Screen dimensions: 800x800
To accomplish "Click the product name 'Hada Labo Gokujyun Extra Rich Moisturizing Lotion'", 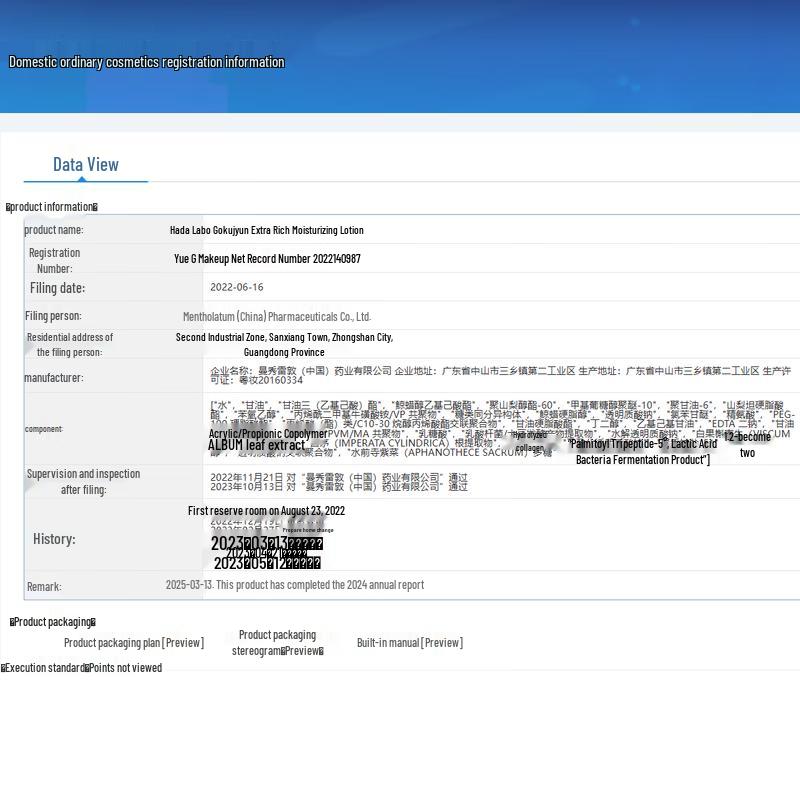I will [266, 230].
